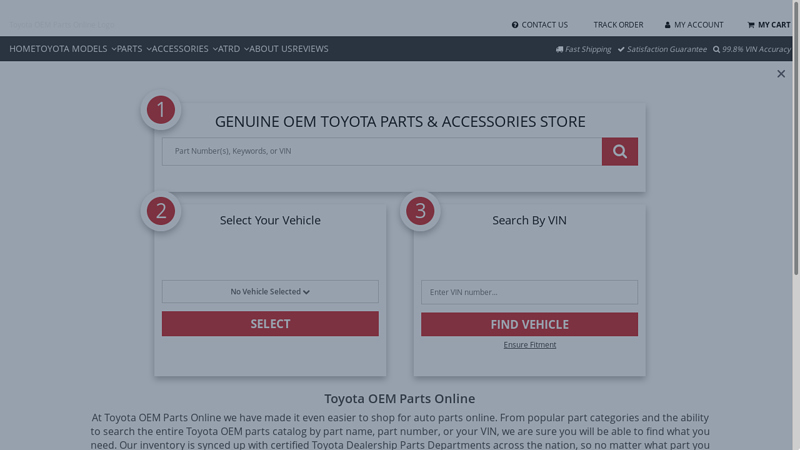The width and height of the screenshot is (800, 450).
Task: Click the FIND VEHICLE button
Action: (529, 324)
